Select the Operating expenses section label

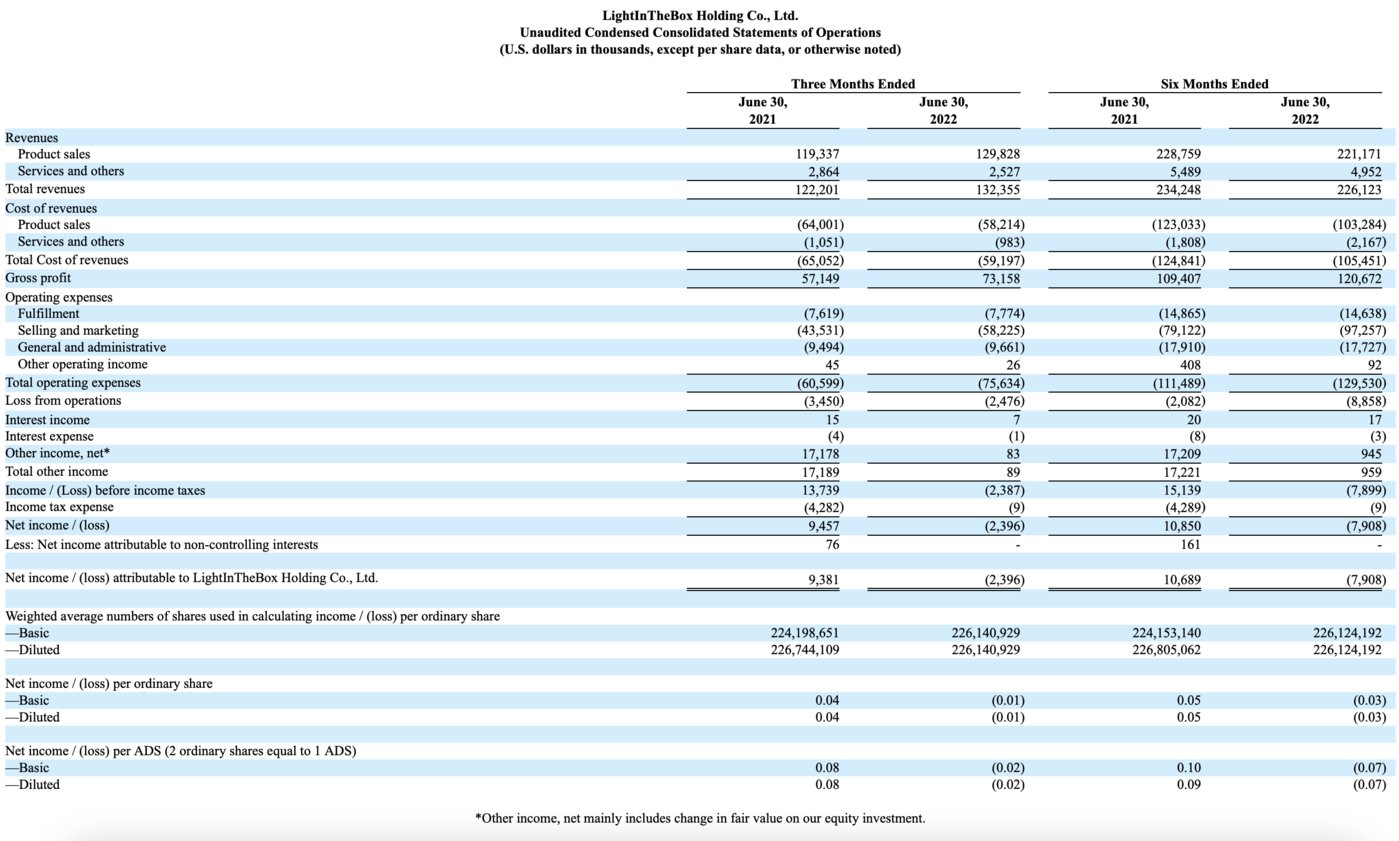[59, 298]
